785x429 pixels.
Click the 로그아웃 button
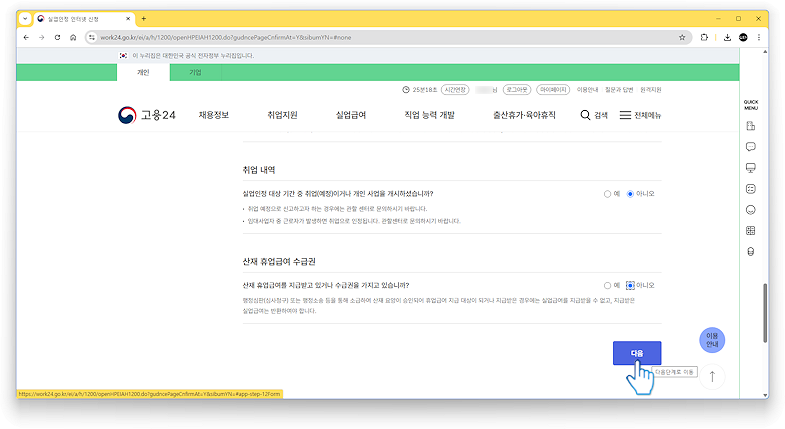517,90
